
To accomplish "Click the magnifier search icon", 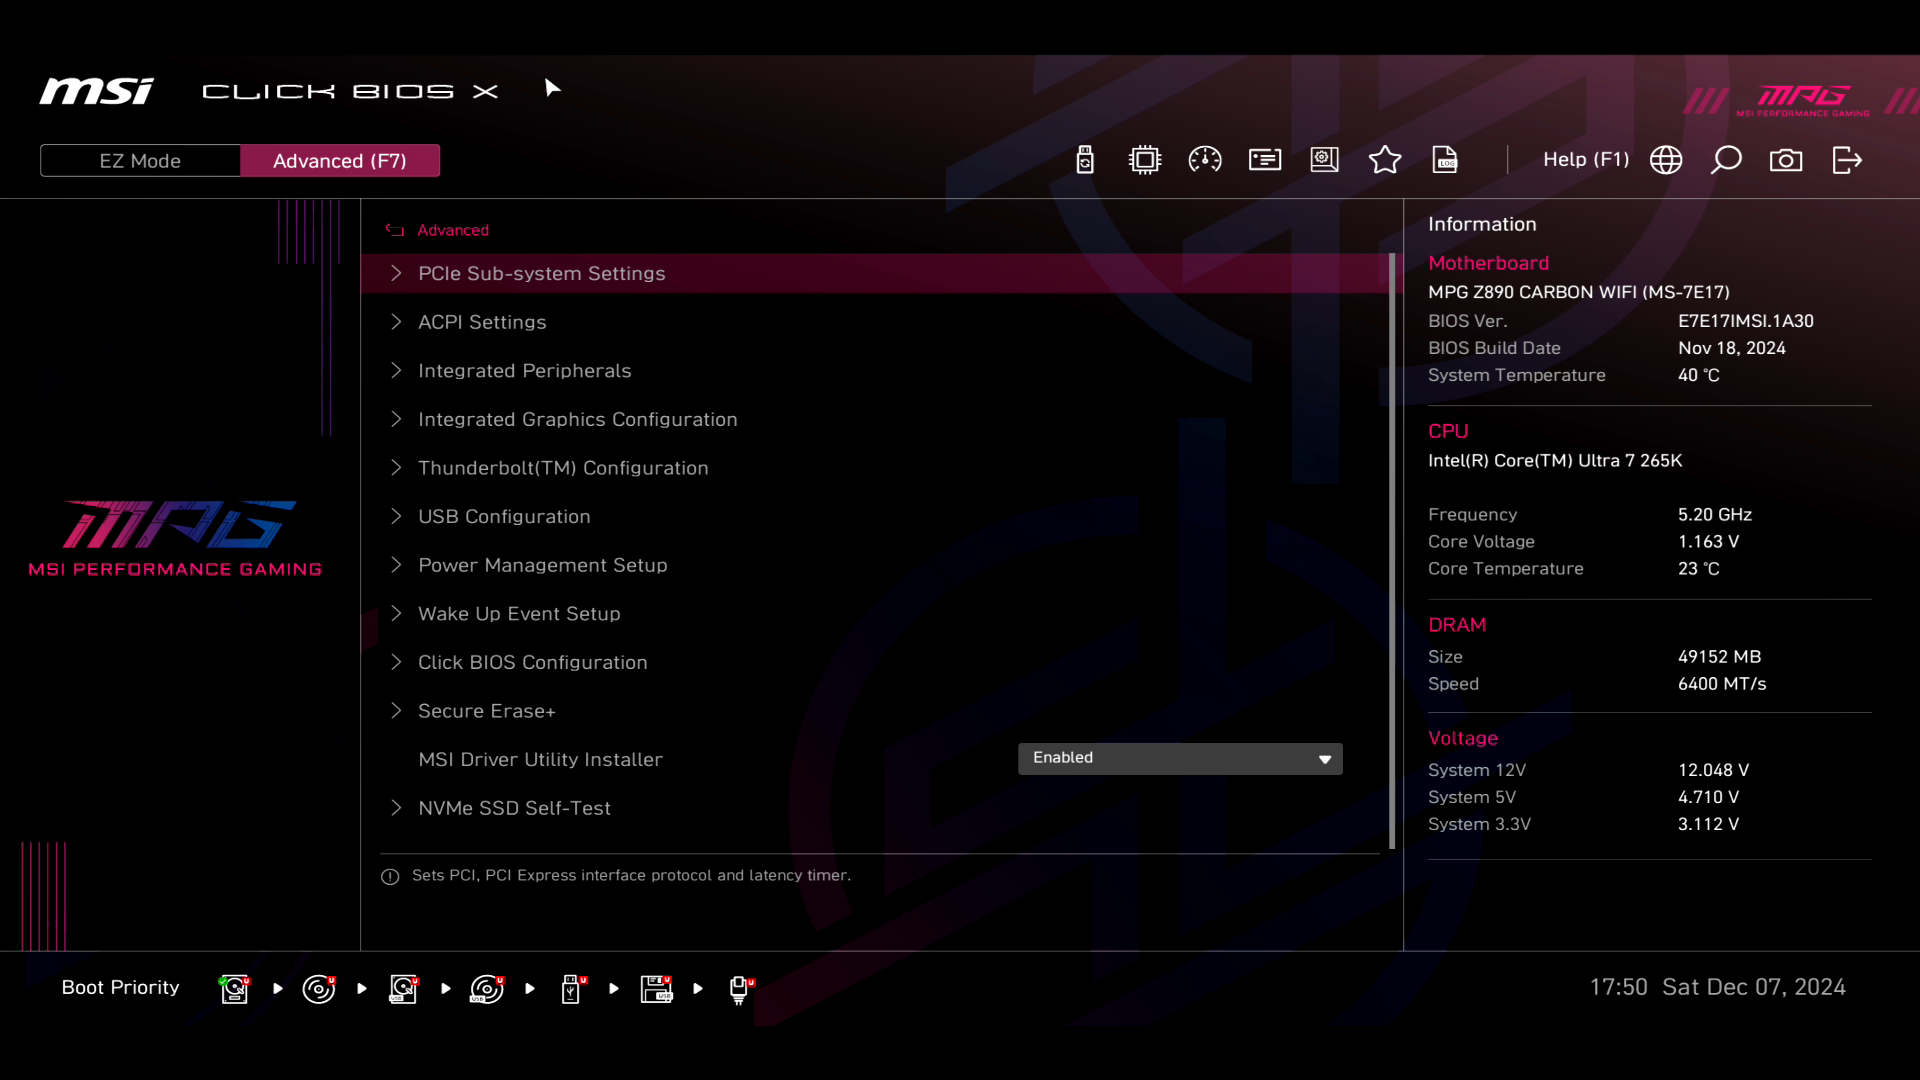I will 1726,160.
